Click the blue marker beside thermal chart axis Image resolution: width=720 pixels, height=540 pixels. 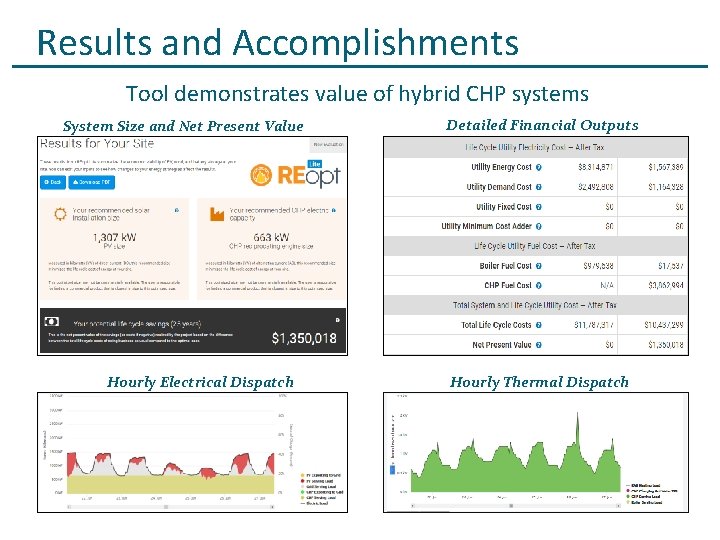click(392, 469)
